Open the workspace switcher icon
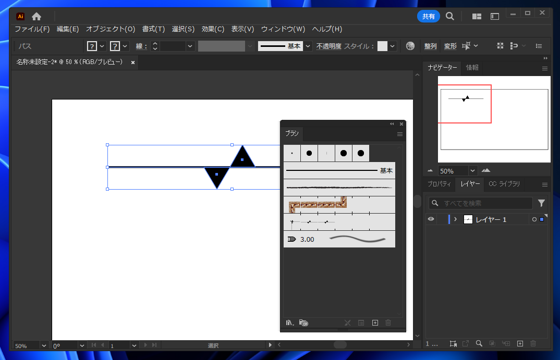 coord(495,16)
